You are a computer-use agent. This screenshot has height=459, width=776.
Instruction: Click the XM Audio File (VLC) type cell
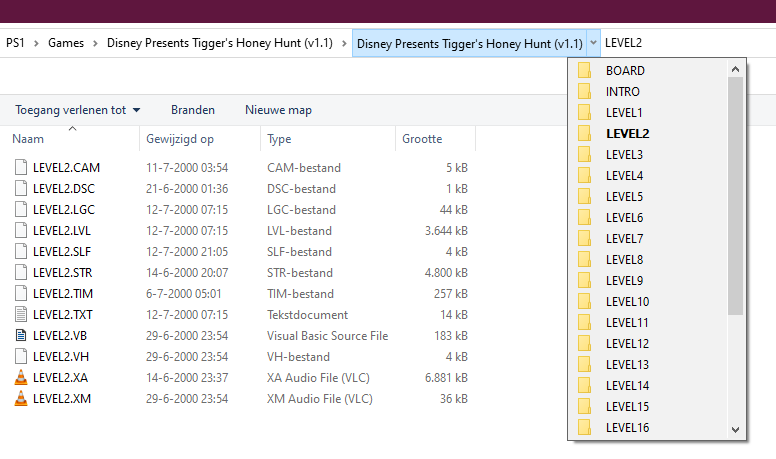[x=320, y=399]
